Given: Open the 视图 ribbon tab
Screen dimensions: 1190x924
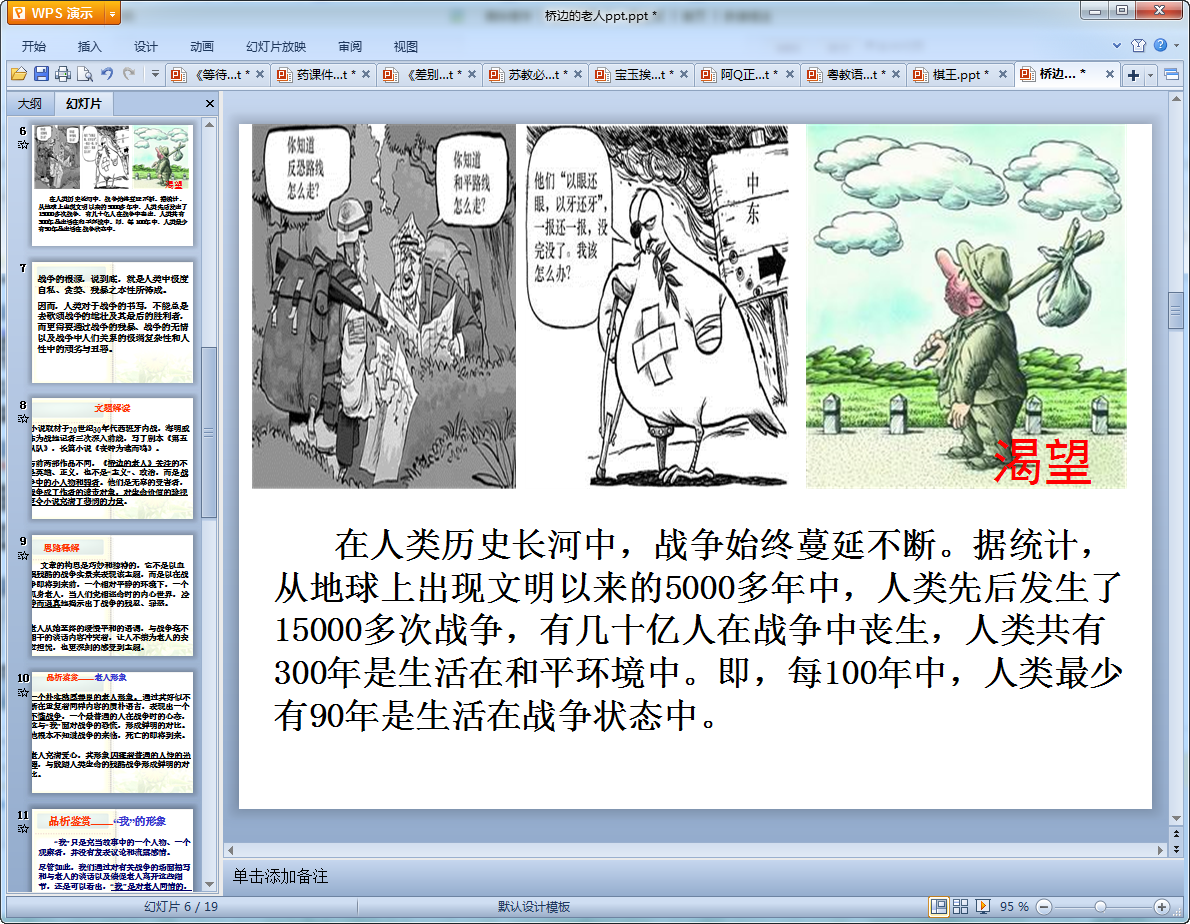Looking at the screenshot, I should coord(405,46).
